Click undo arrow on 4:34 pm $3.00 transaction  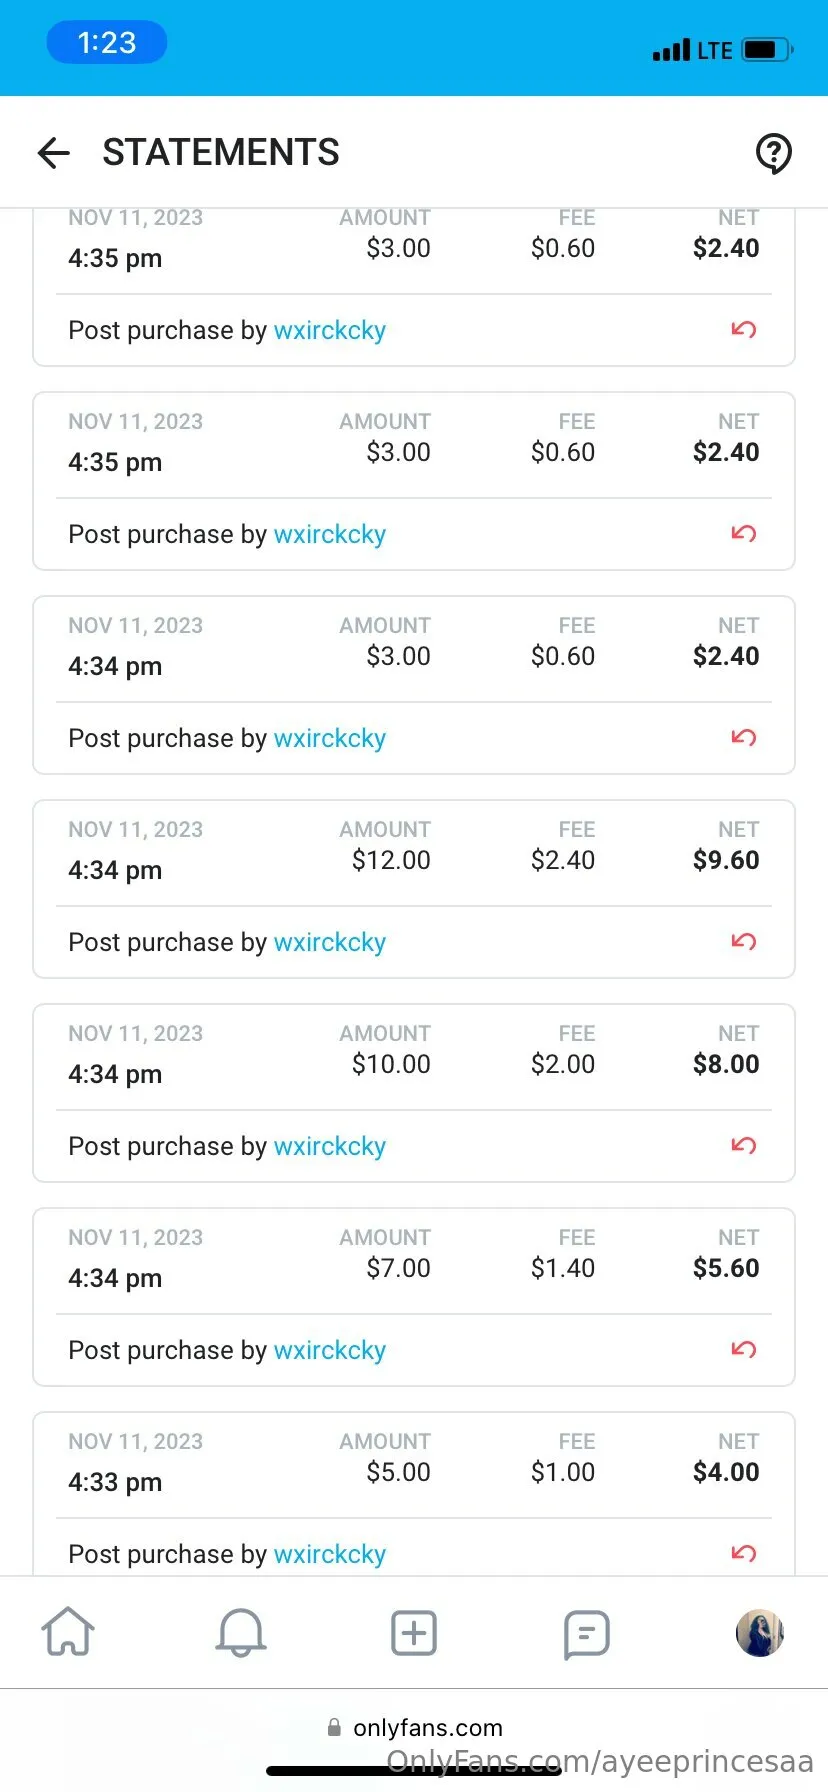click(x=743, y=737)
